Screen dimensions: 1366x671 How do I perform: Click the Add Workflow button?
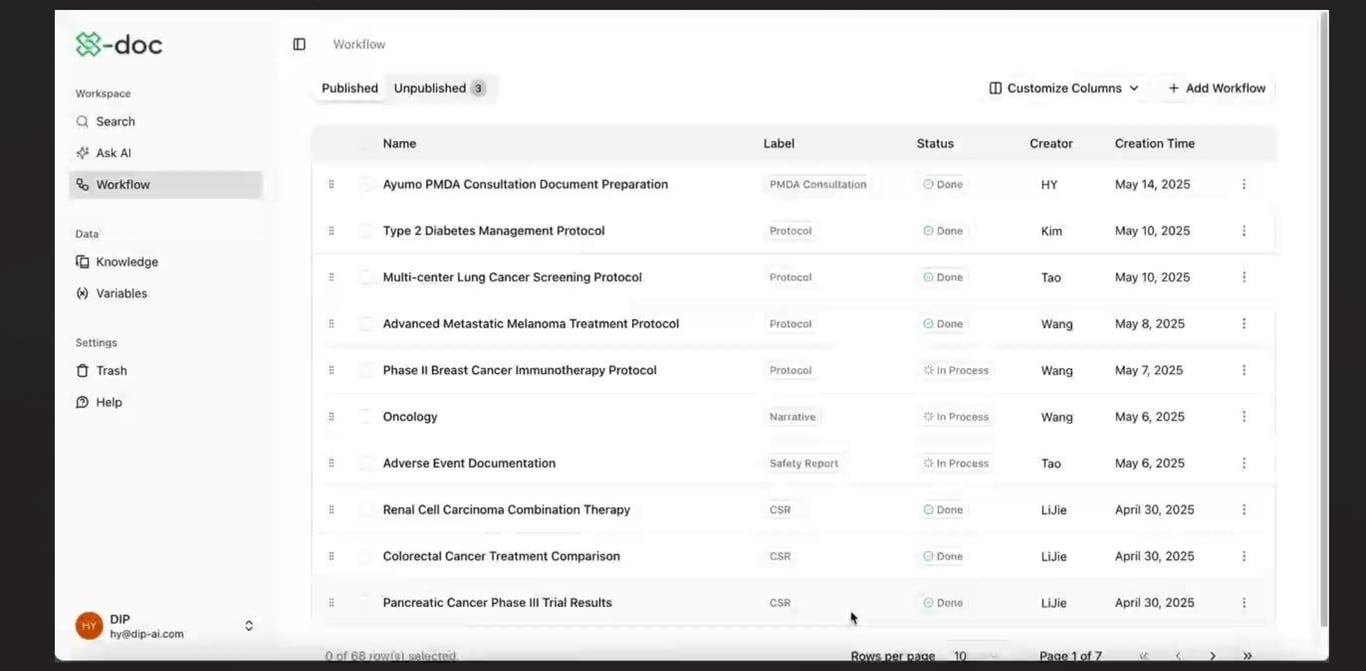tap(1214, 88)
